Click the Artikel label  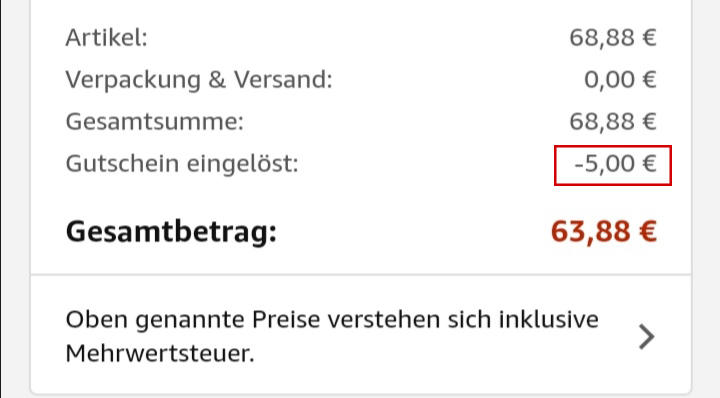coord(107,38)
